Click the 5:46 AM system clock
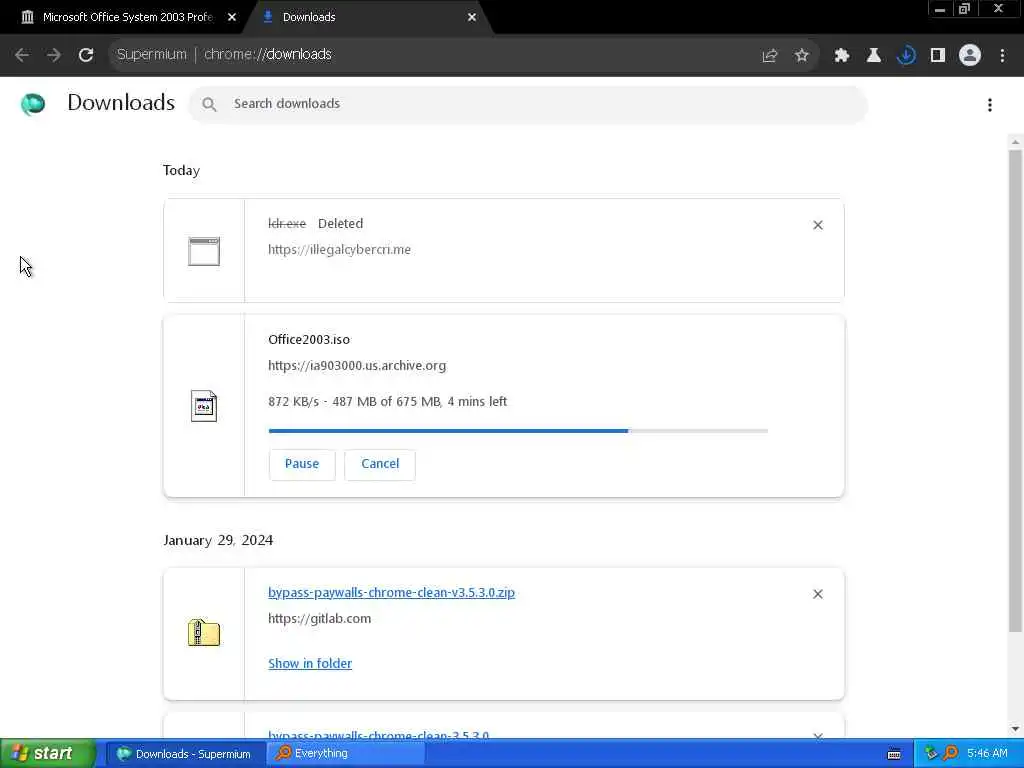This screenshot has height=768, width=1024. tap(987, 754)
